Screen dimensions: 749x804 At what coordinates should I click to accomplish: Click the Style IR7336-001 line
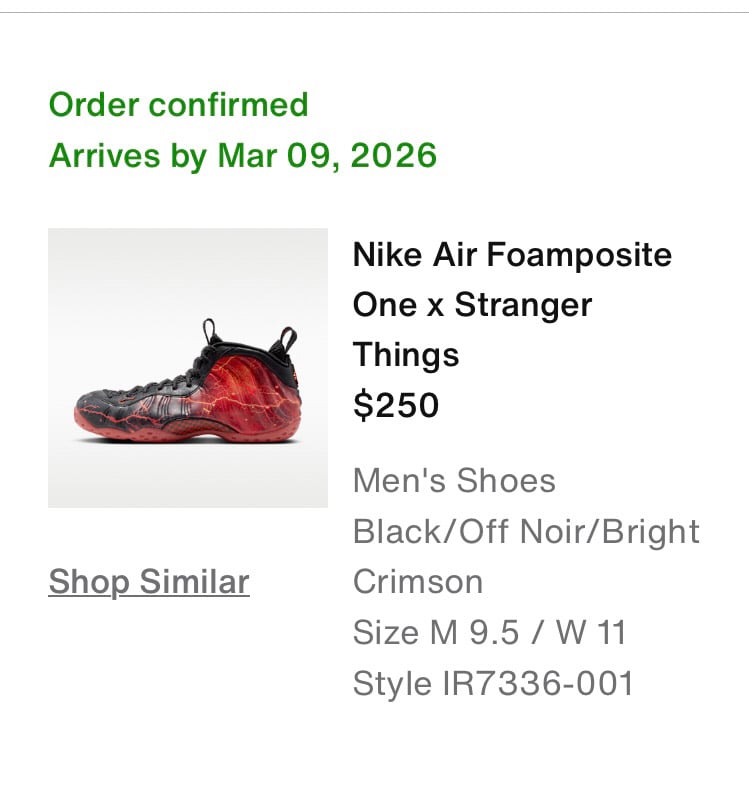click(x=493, y=683)
